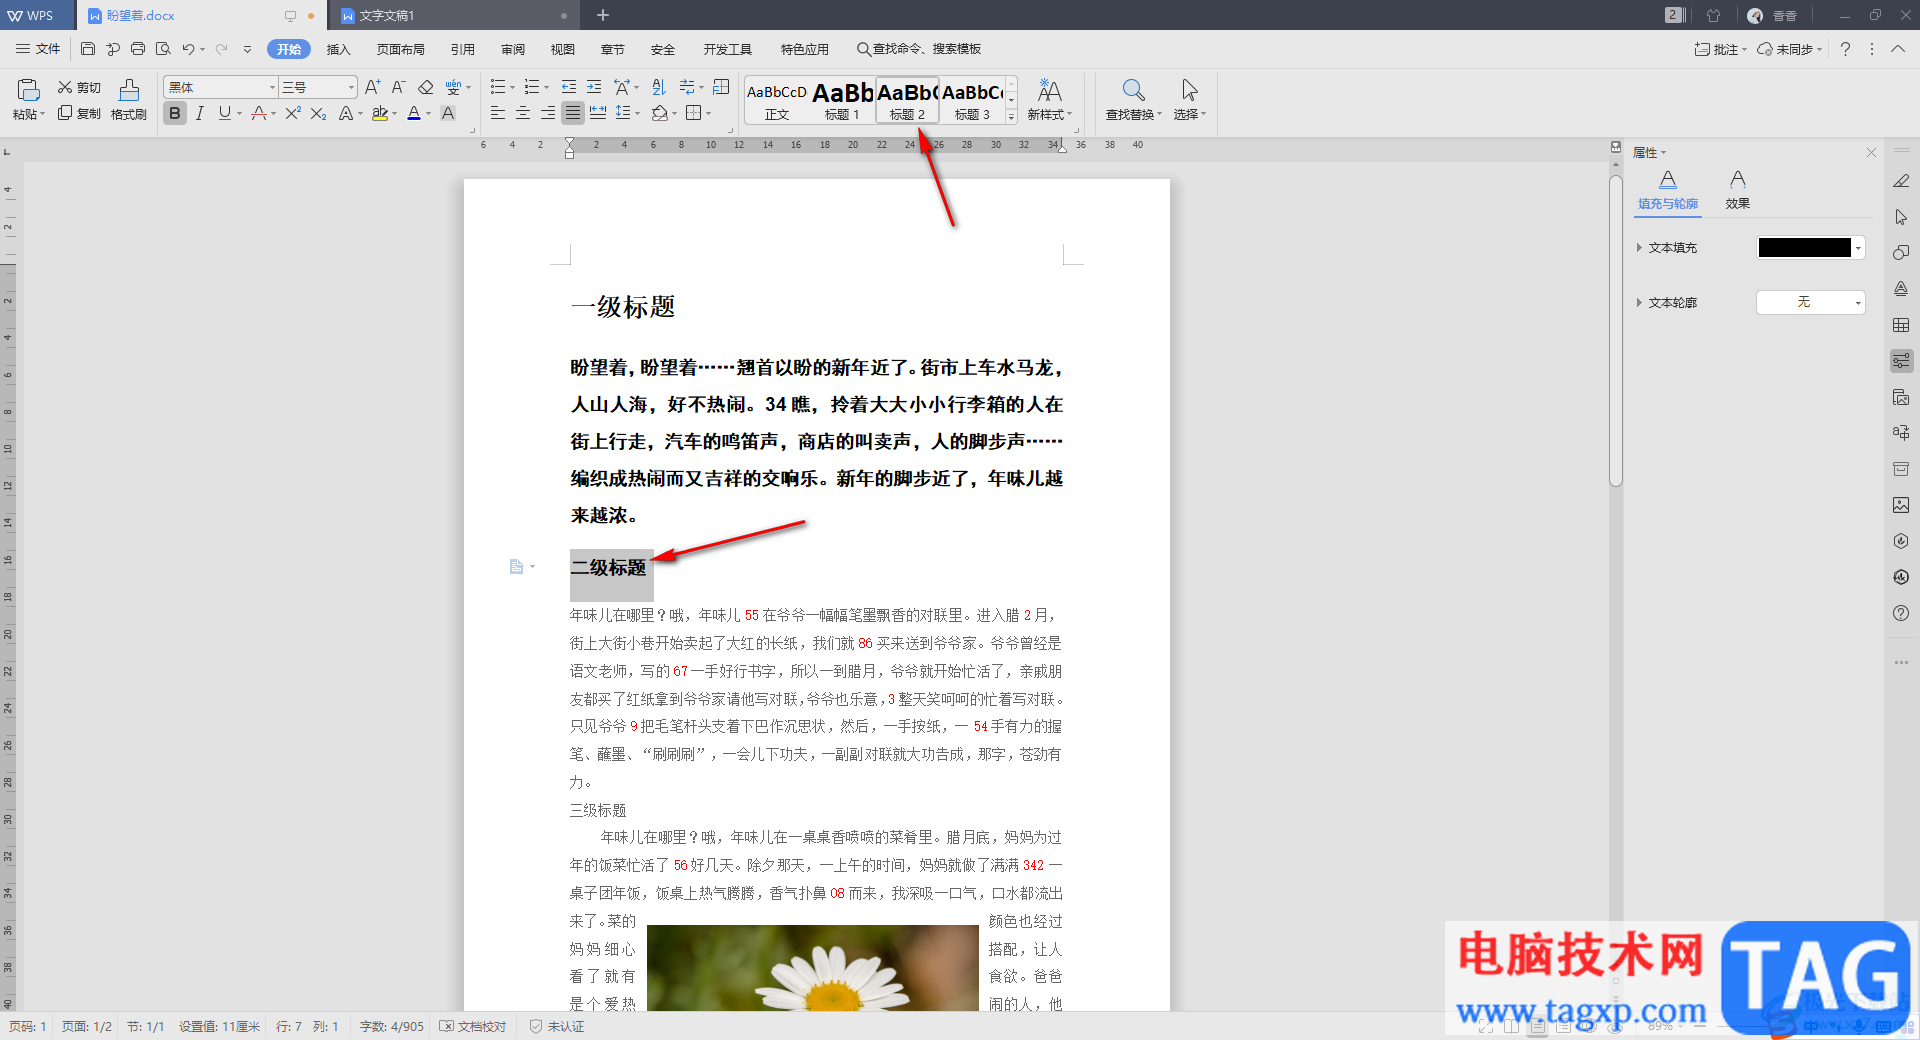Increase font size with A+ icon
The image size is (1920, 1040).
pyautogui.click(x=372, y=87)
